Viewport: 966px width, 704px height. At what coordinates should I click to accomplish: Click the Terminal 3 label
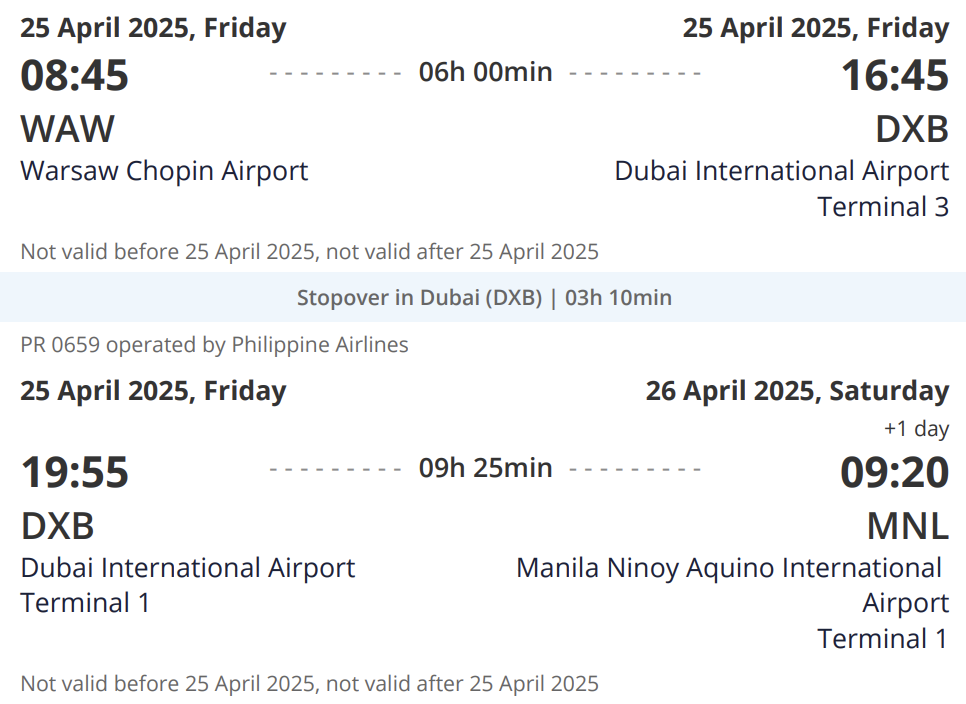click(882, 207)
